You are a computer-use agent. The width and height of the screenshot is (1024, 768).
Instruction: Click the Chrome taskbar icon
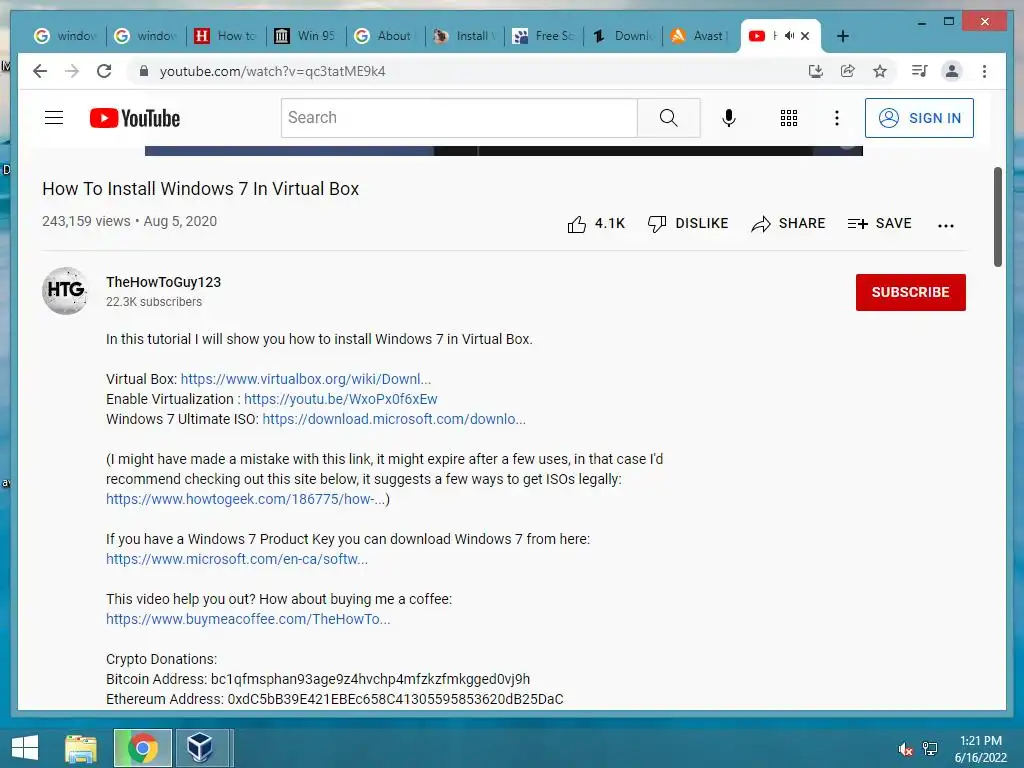(142, 748)
